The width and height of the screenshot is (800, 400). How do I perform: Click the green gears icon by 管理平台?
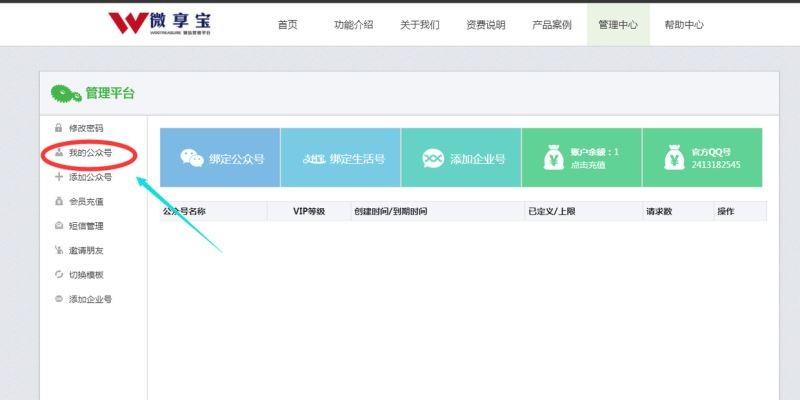(66, 93)
